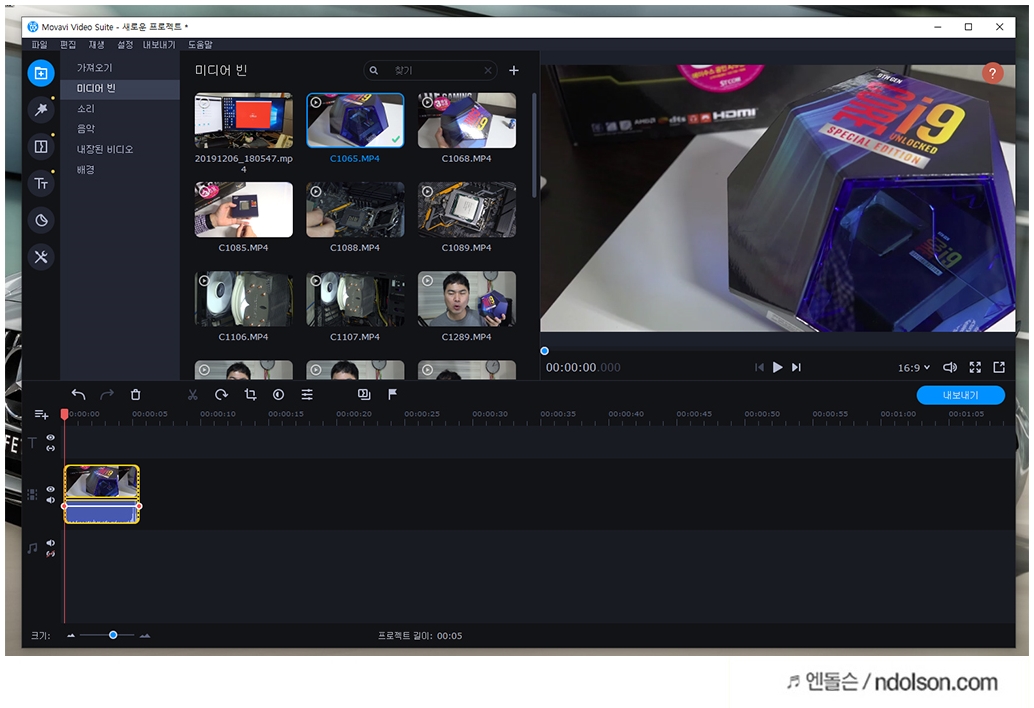
Task: Click the blue 내보내기 export button
Action: [960, 395]
